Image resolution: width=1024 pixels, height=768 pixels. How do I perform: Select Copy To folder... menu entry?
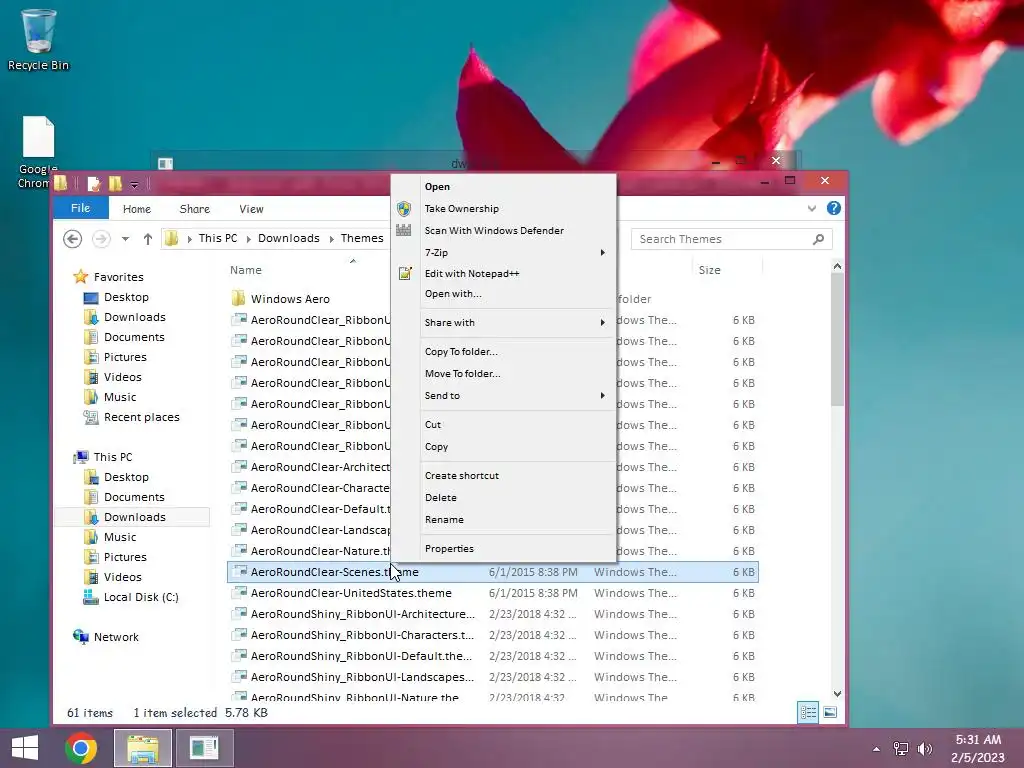point(461,351)
